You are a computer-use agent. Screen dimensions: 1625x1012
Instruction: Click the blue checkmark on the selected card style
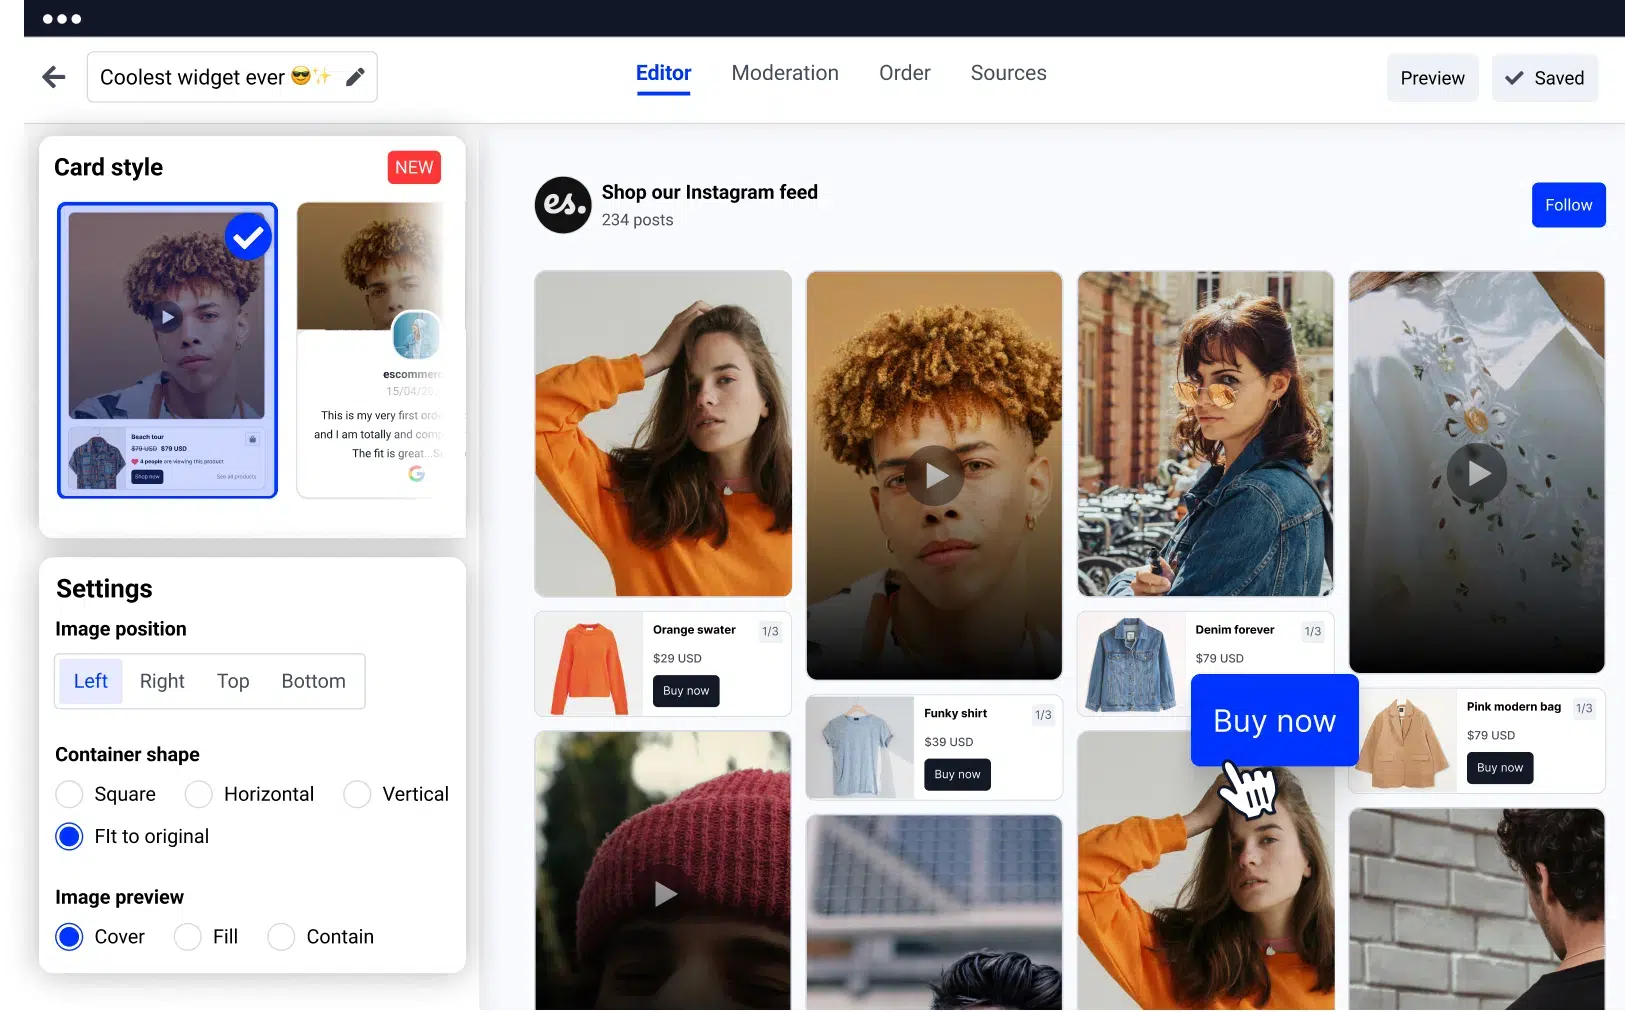(248, 237)
